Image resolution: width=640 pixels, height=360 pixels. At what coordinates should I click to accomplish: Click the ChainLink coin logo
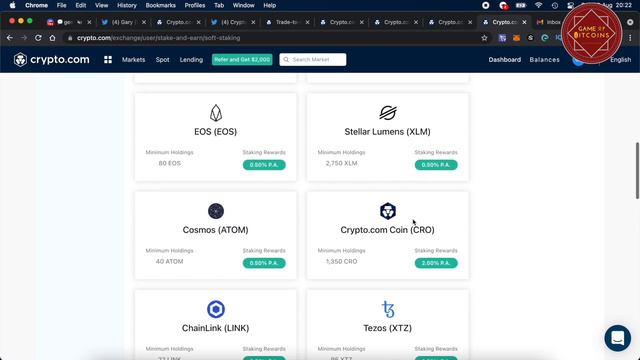[x=216, y=309]
